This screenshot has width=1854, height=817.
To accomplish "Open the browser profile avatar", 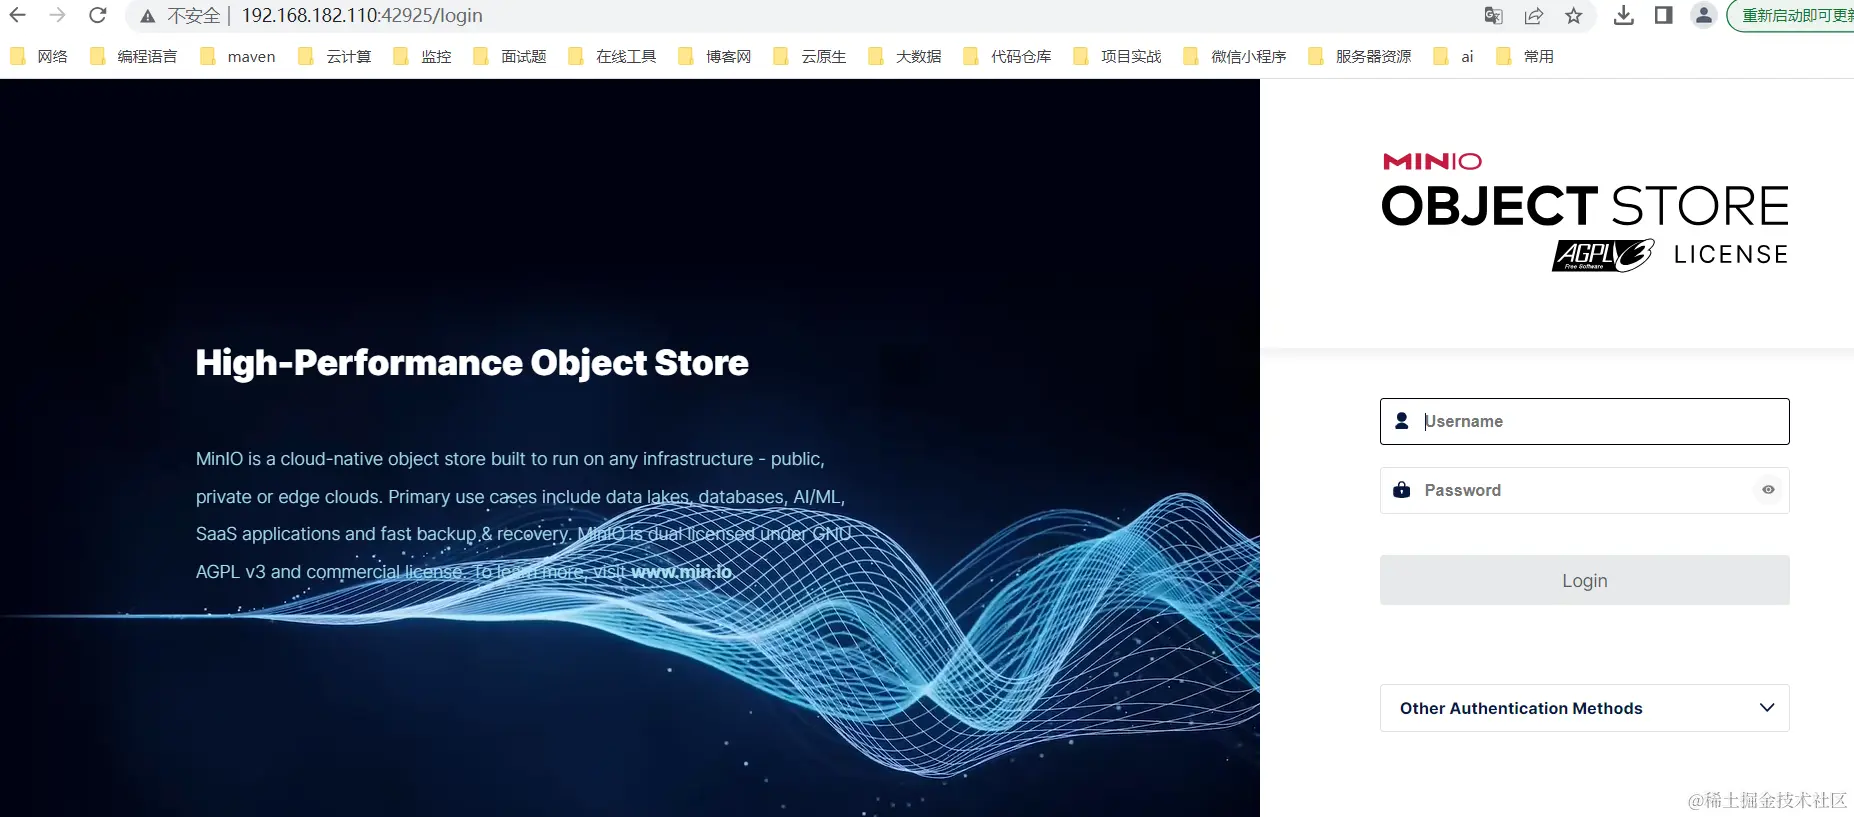I will point(1703,15).
